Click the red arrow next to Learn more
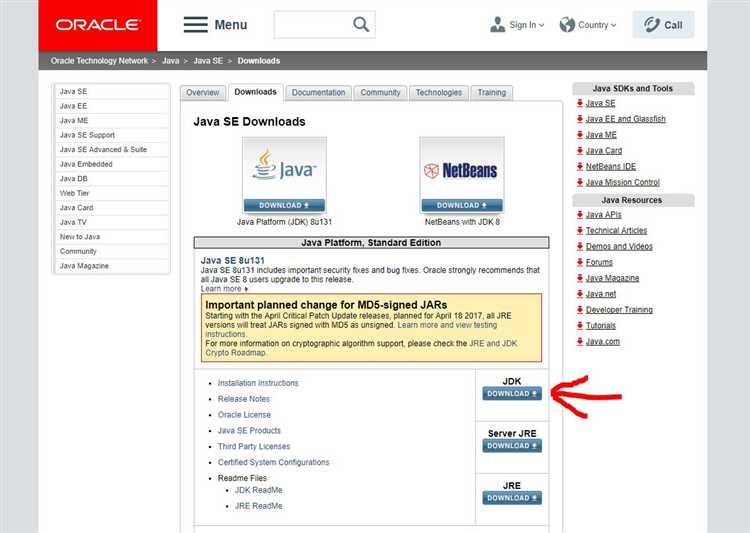The image size is (750, 533). pyautogui.click(x=246, y=289)
